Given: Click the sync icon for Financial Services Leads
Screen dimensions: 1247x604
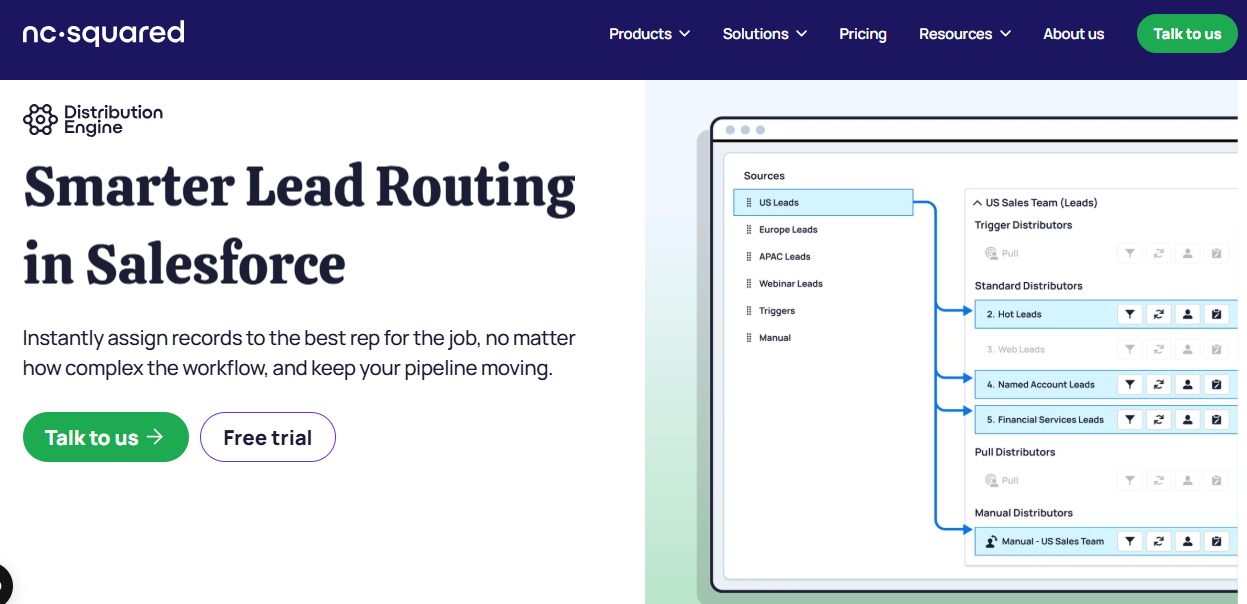Looking at the screenshot, I should click(1159, 420).
